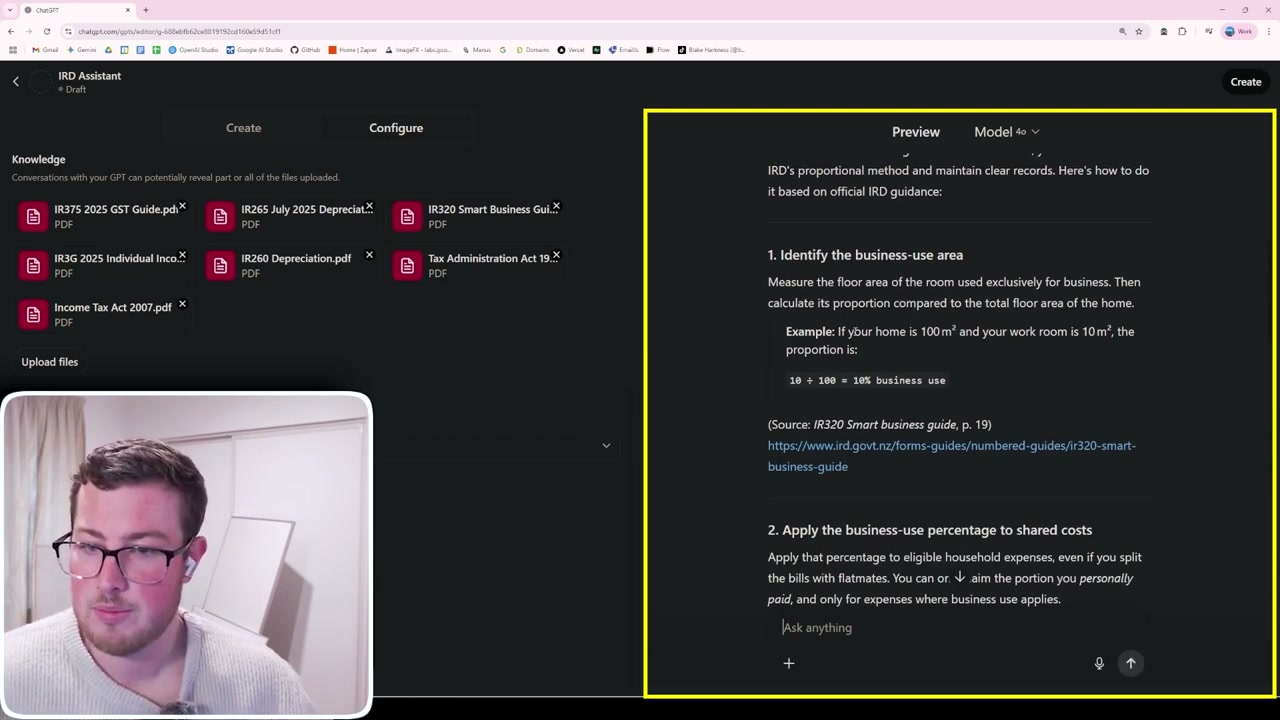Remove Tax Administration Act file
This screenshot has width=1280, height=720.
click(556, 255)
